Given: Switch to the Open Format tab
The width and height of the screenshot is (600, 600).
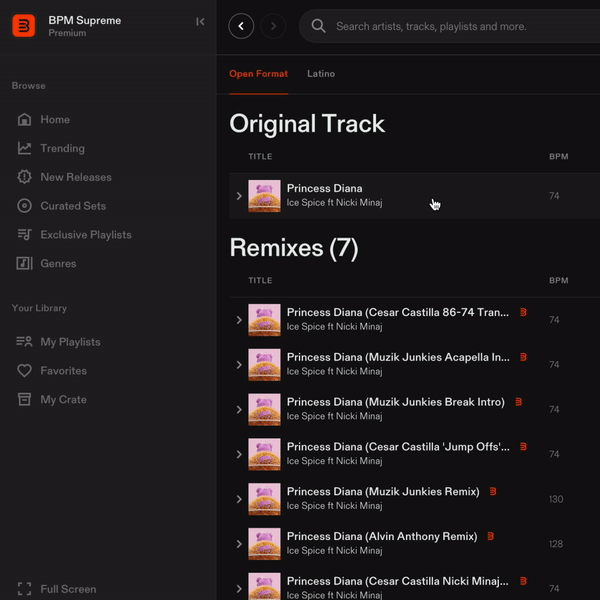Looking at the screenshot, I should (x=258, y=74).
